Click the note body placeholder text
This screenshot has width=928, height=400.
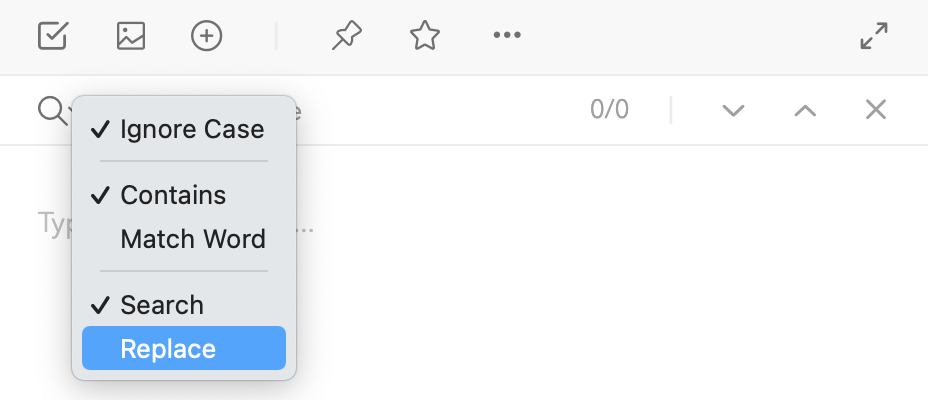175,226
